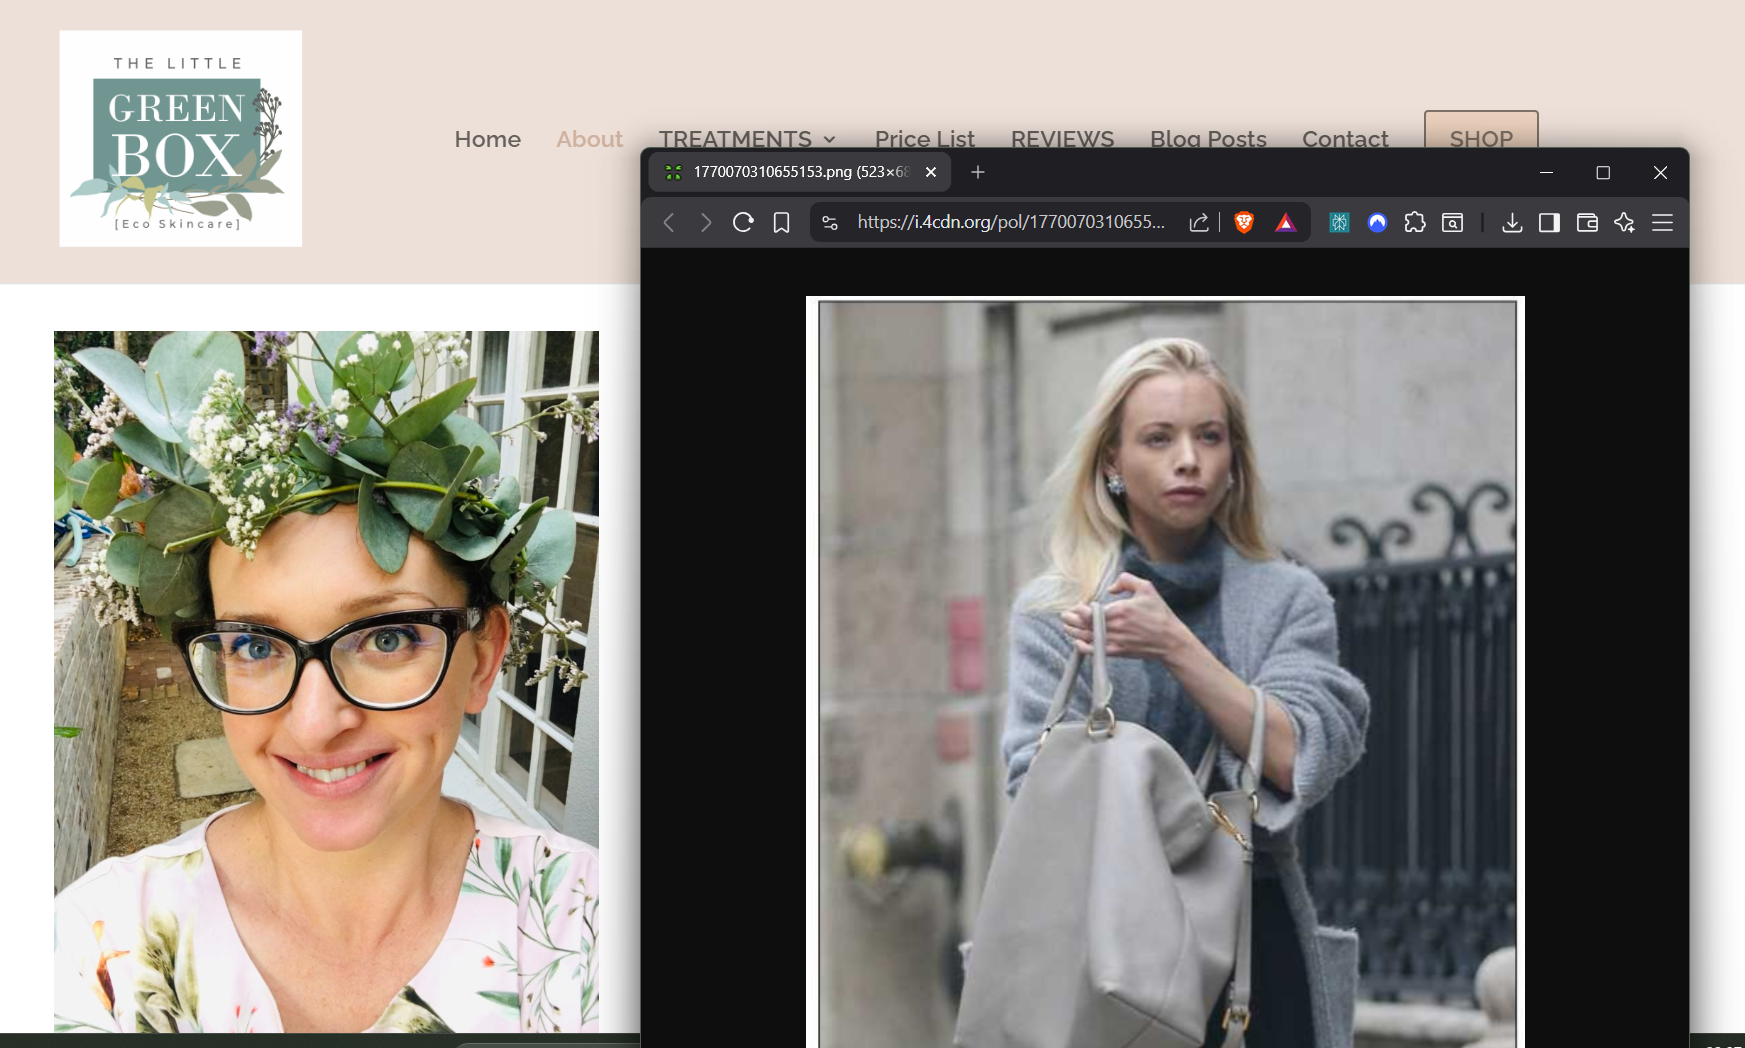
Task: Click the blue circle extension icon
Action: (1377, 222)
